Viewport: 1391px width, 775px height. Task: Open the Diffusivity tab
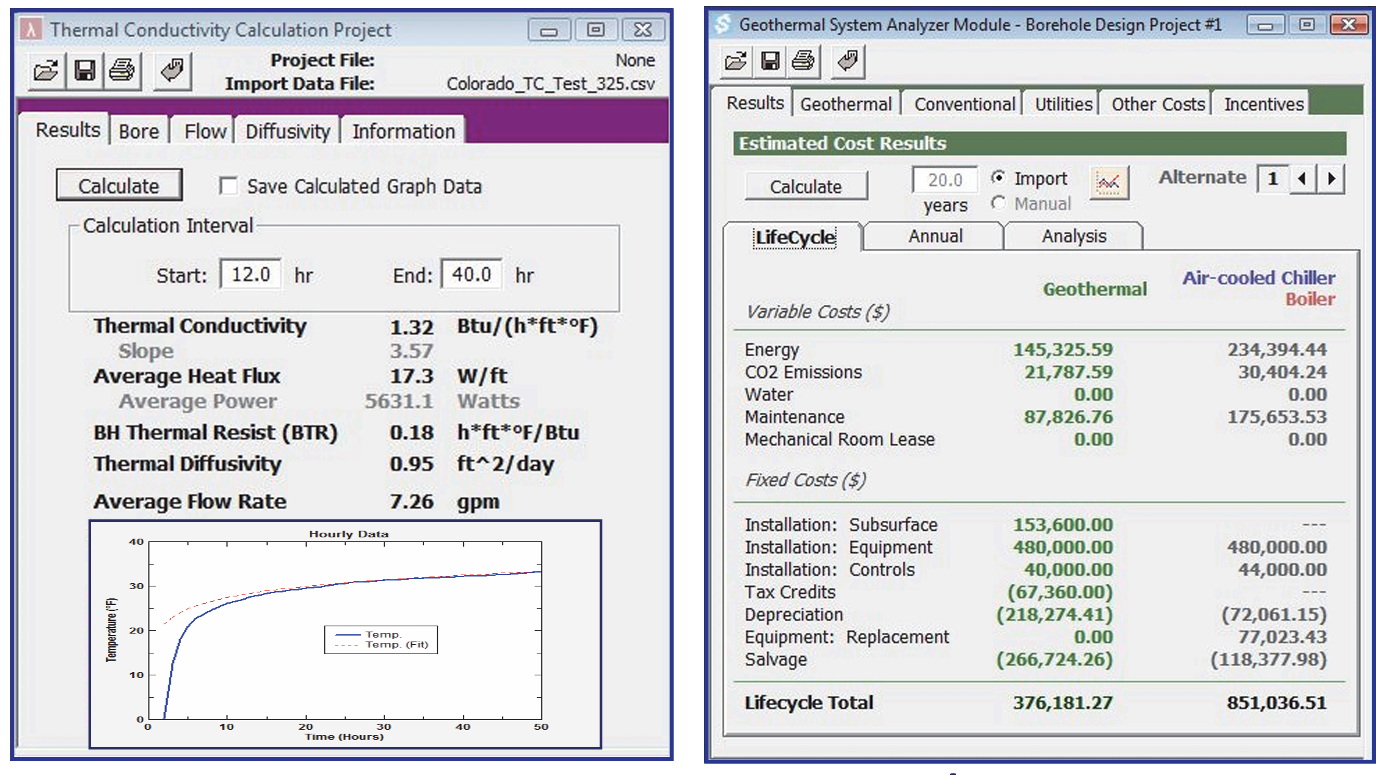pos(288,131)
